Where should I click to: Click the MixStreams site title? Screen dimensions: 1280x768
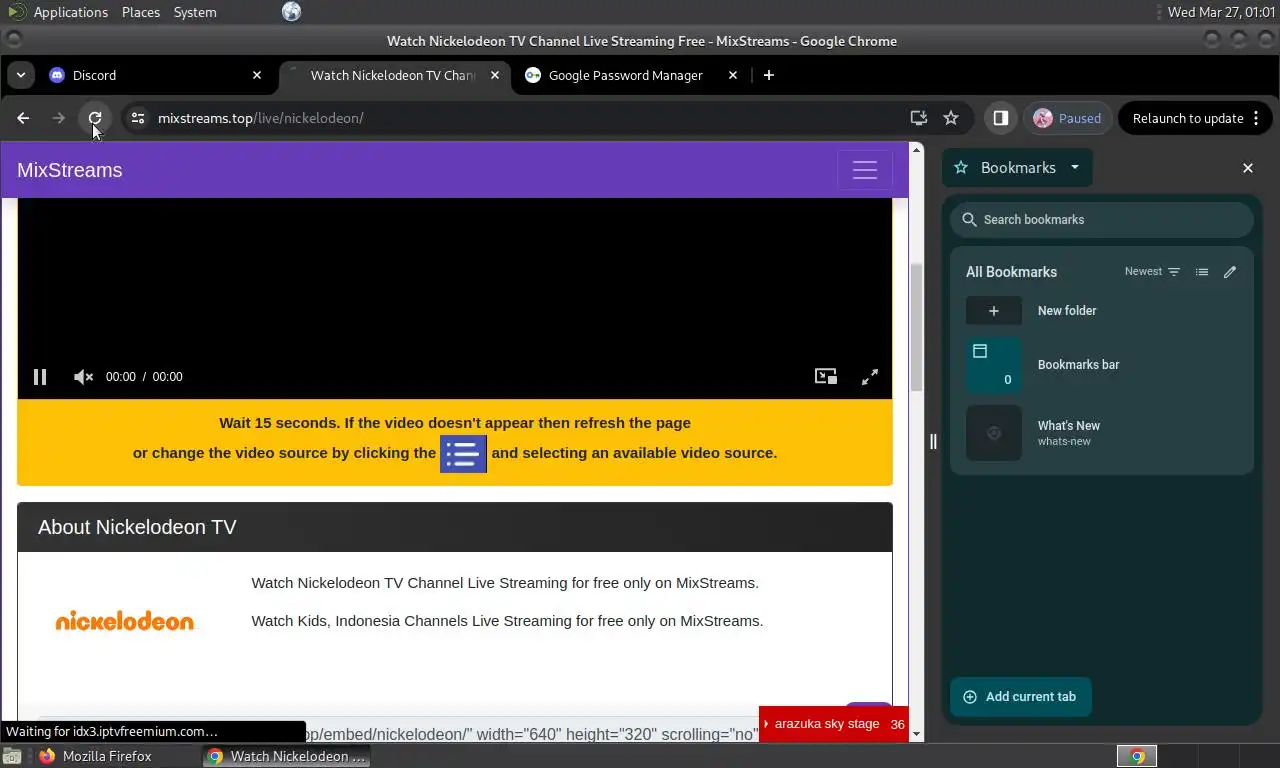[x=70, y=170]
